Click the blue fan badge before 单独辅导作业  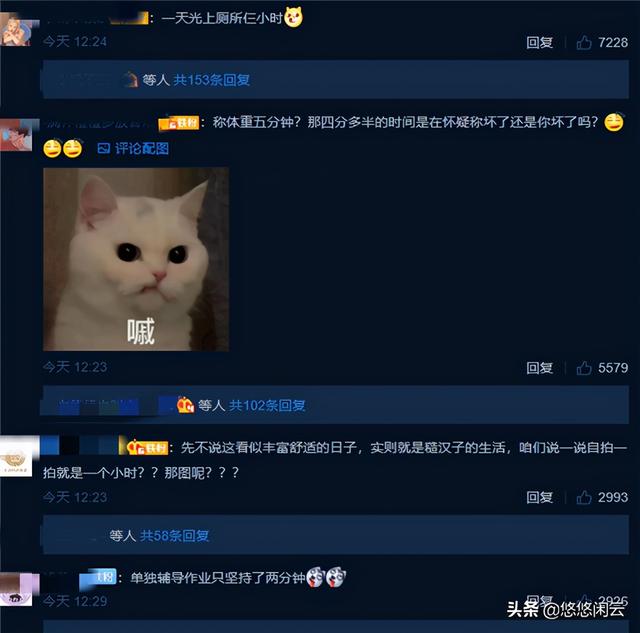coord(98,577)
